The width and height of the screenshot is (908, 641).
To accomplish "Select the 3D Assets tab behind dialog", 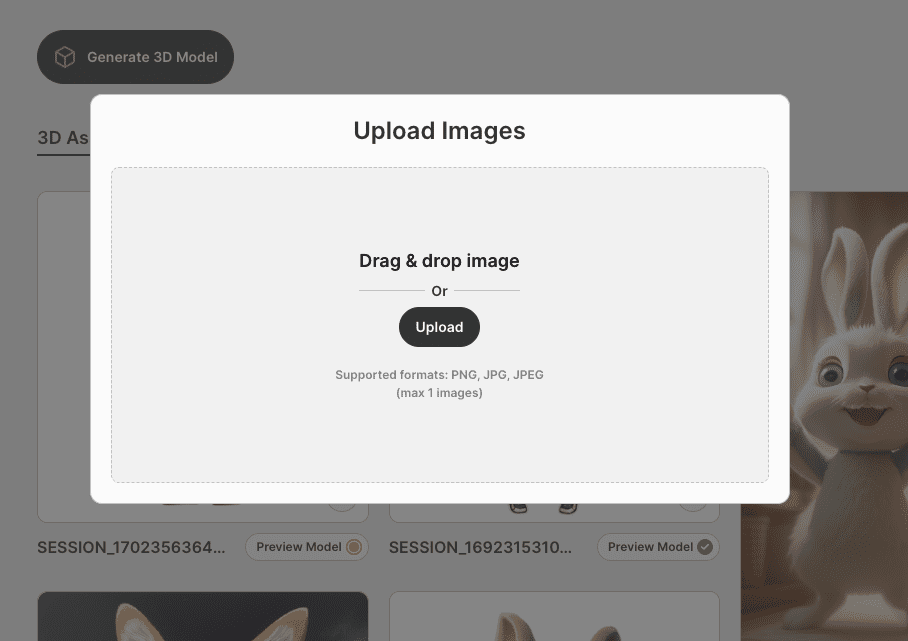I will [63, 139].
